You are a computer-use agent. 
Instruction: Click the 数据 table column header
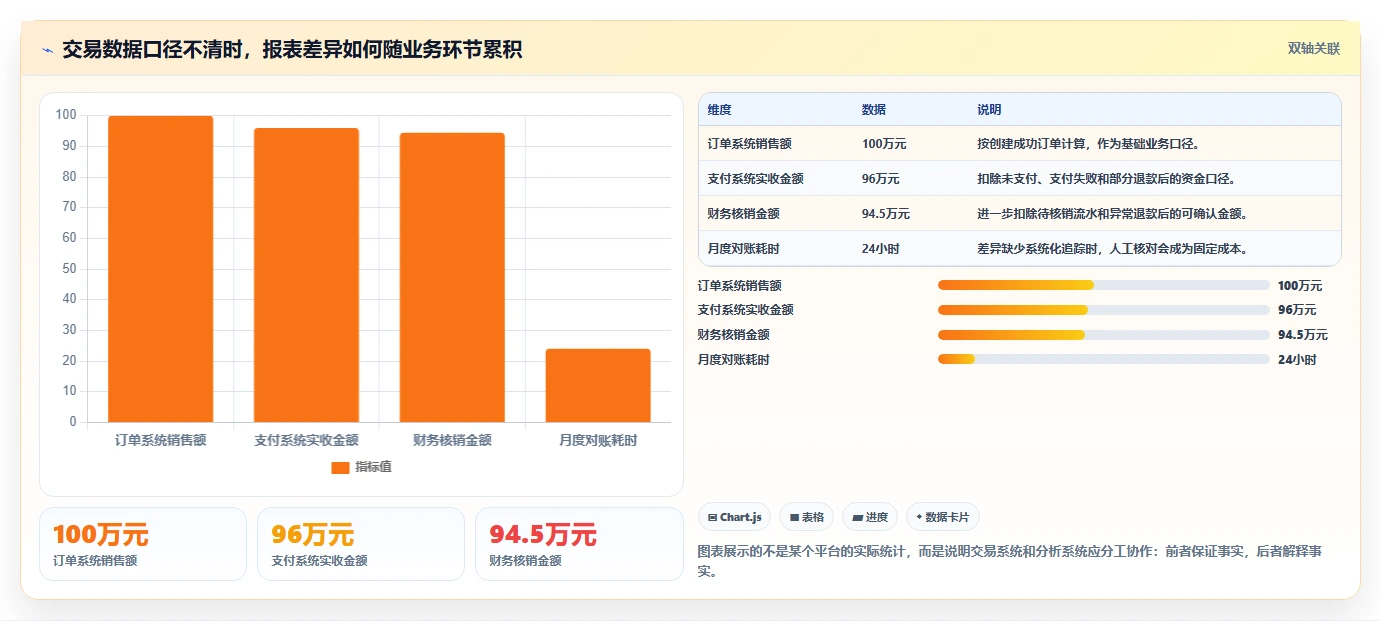pyautogui.click(x=873, y=110)
